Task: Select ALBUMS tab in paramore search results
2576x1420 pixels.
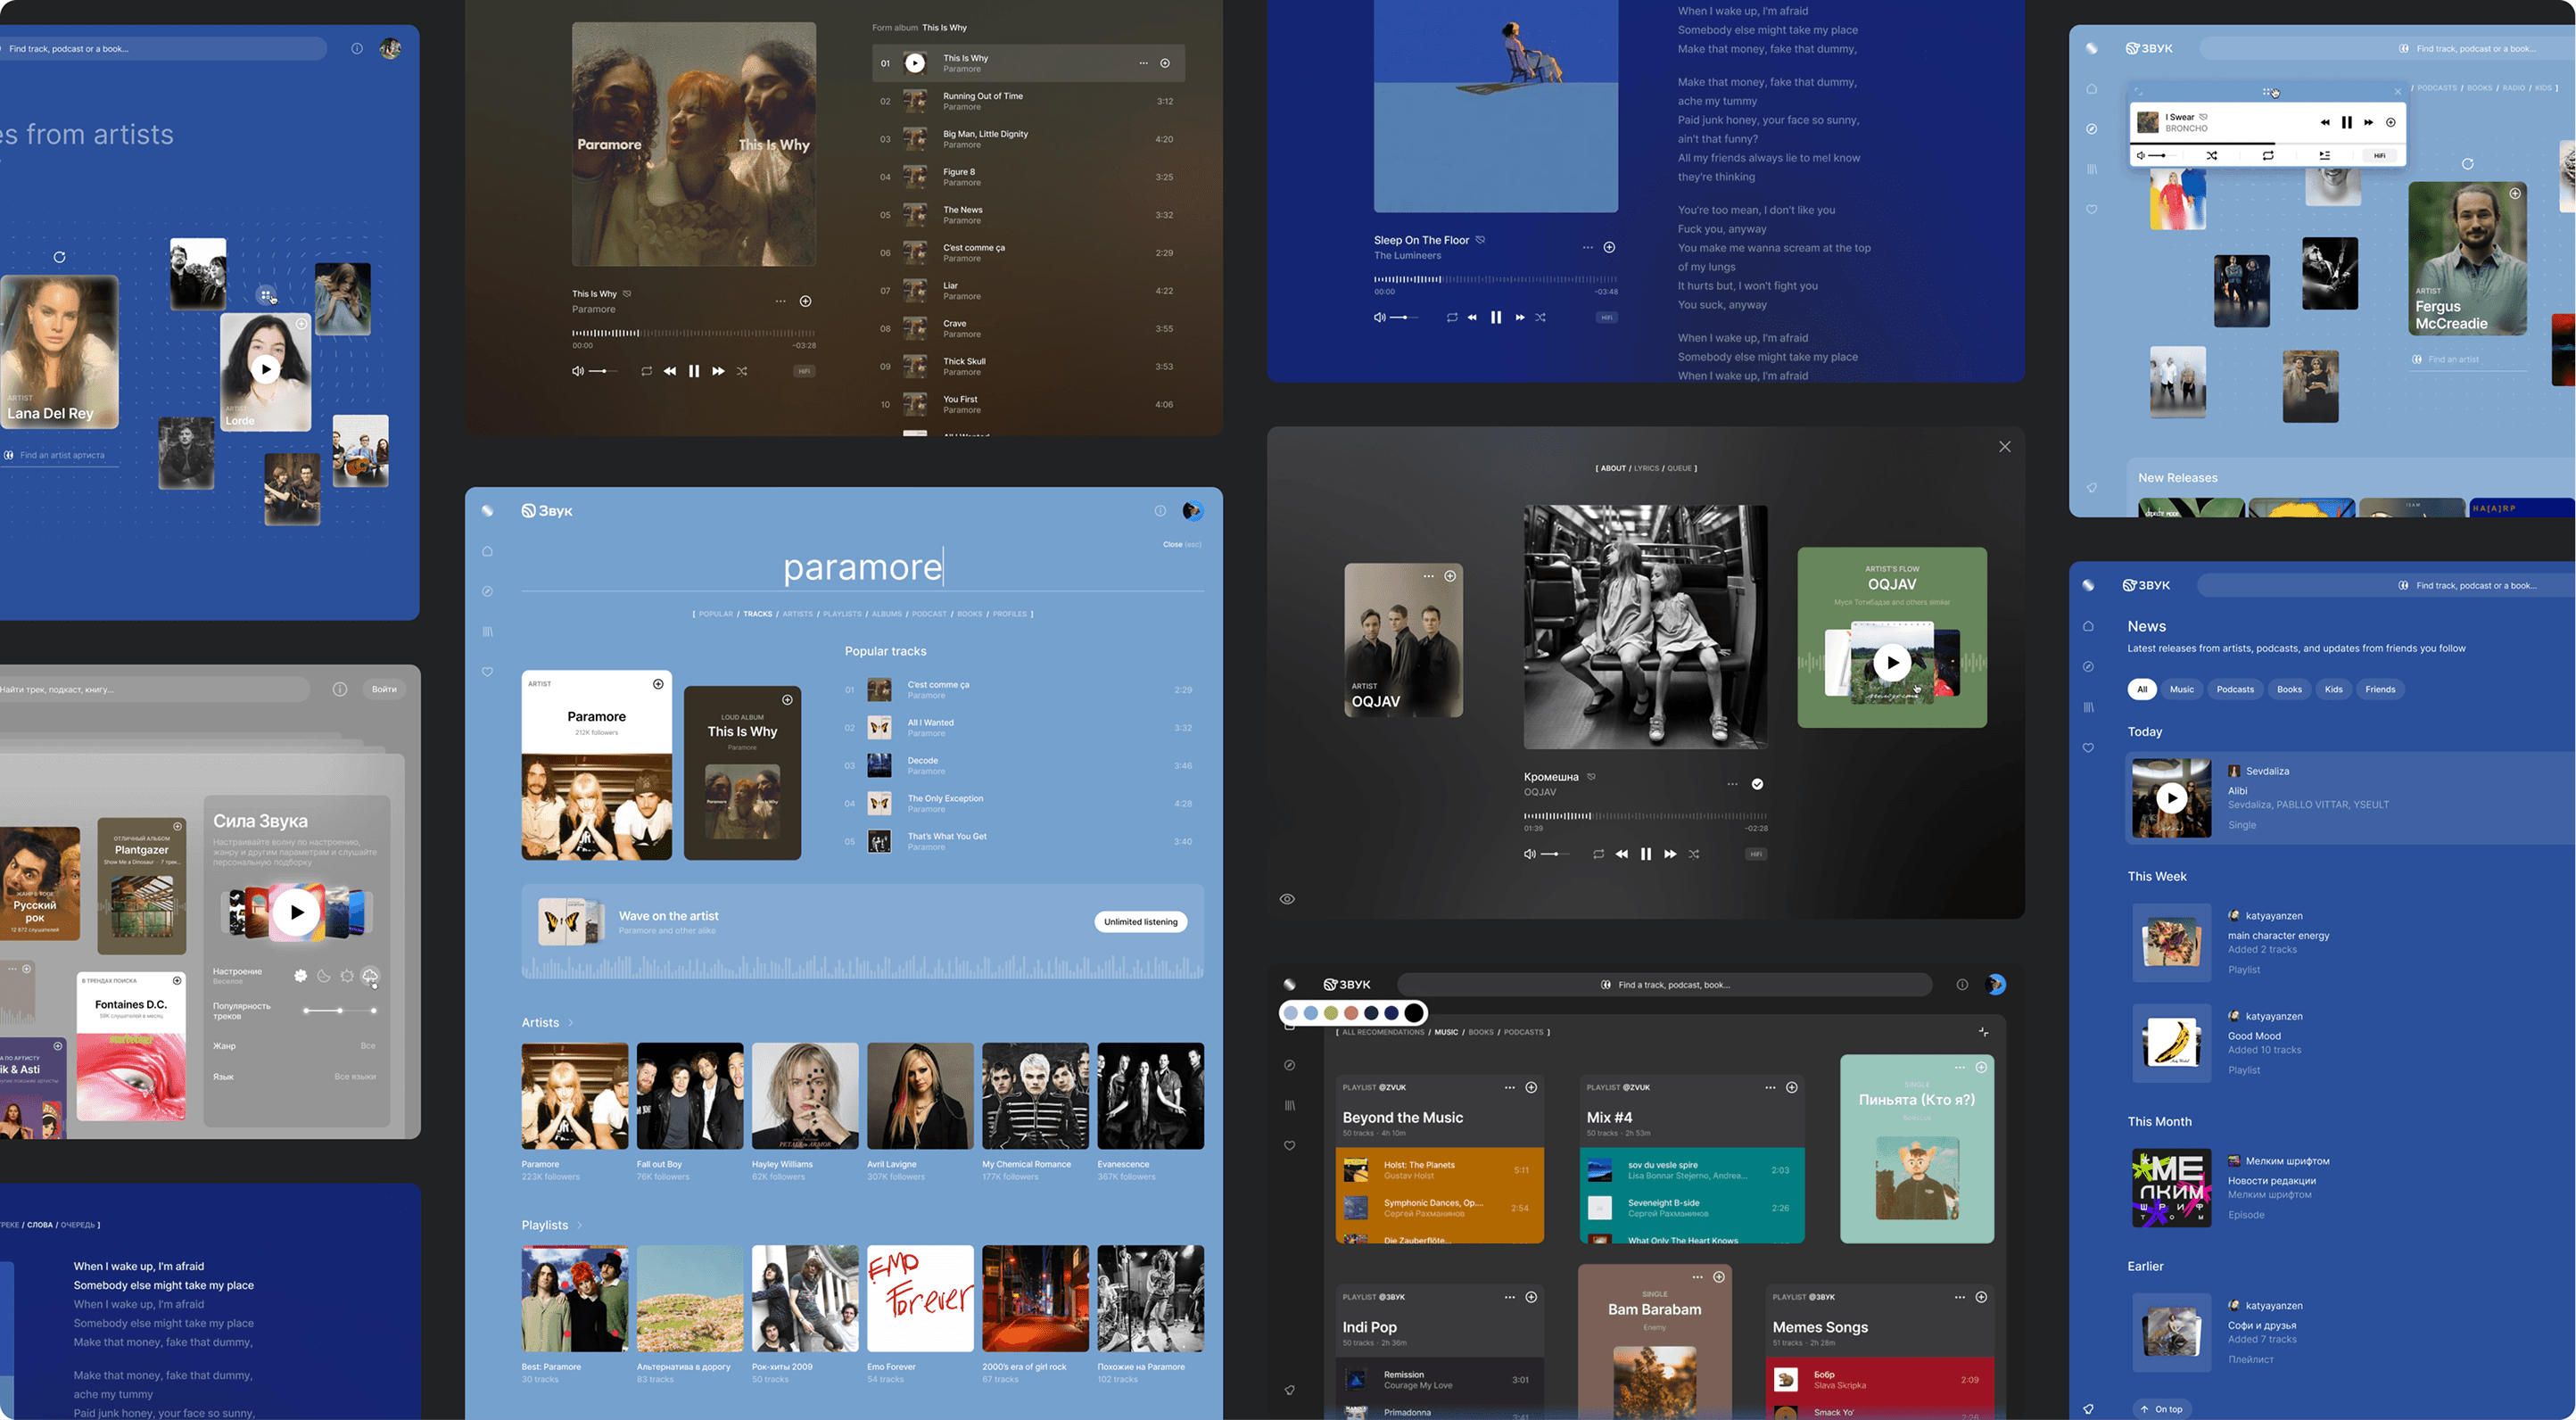Action: (886, 614)
